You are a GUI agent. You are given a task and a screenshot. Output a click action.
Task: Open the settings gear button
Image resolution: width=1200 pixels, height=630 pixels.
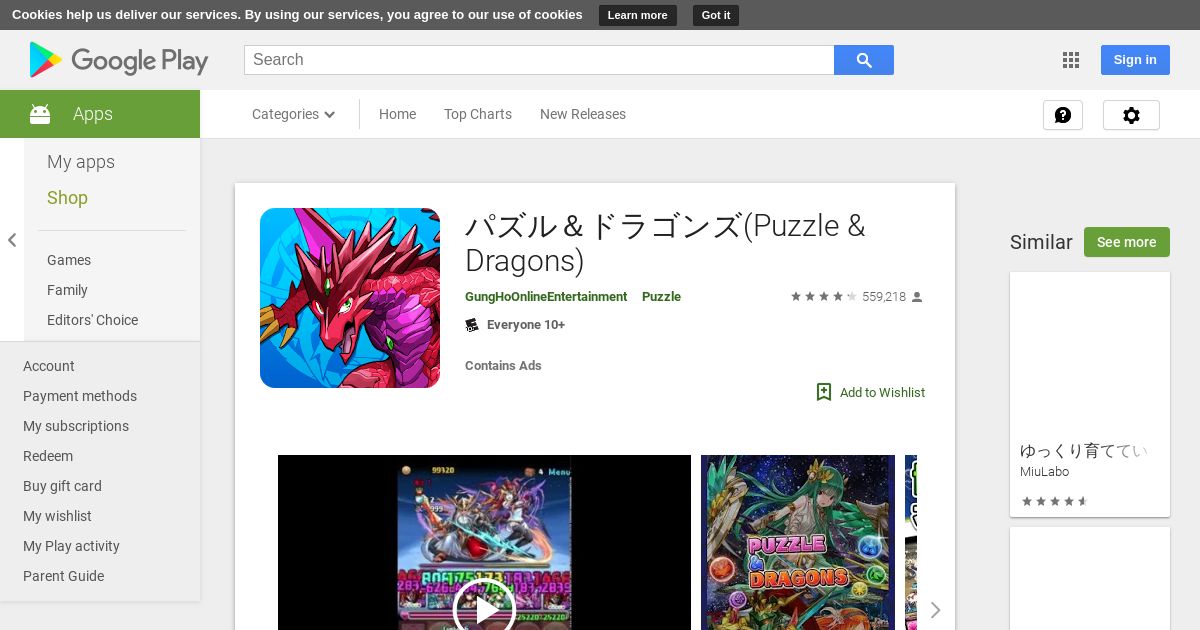1131,115
